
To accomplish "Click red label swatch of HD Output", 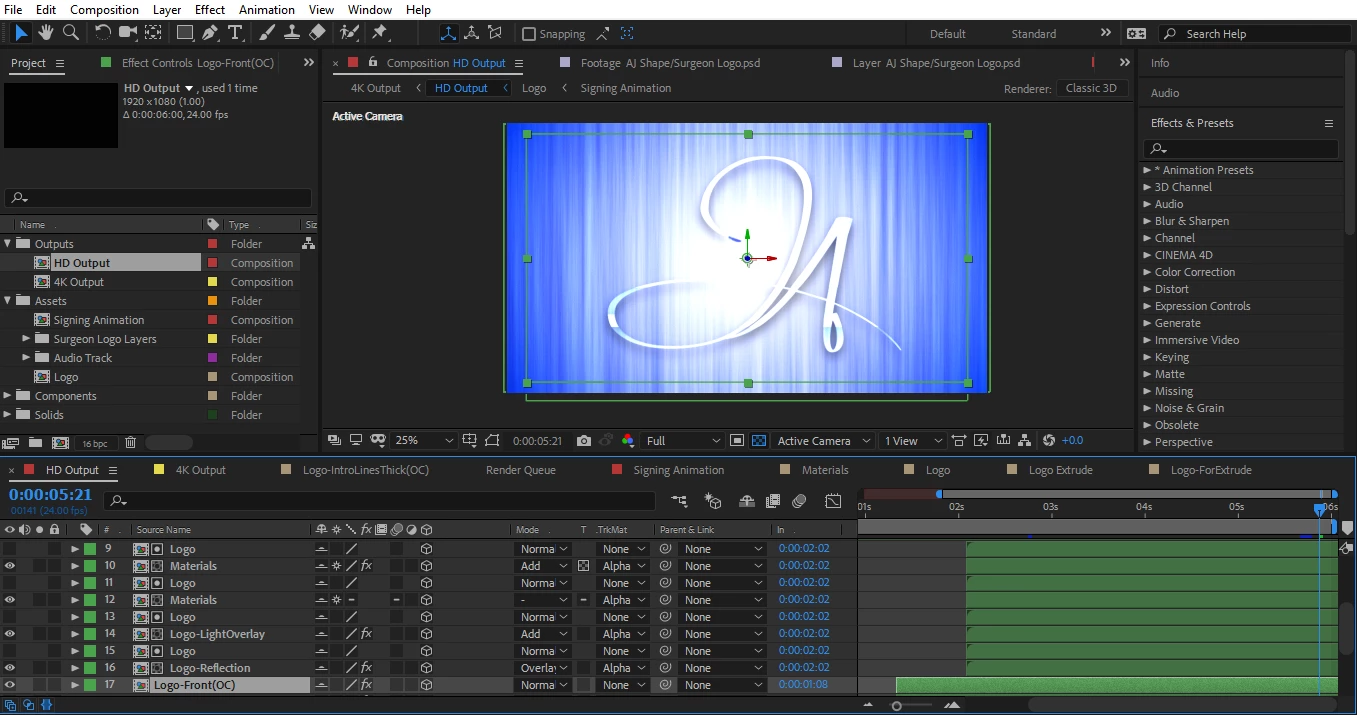I will [x=212, y=263].
